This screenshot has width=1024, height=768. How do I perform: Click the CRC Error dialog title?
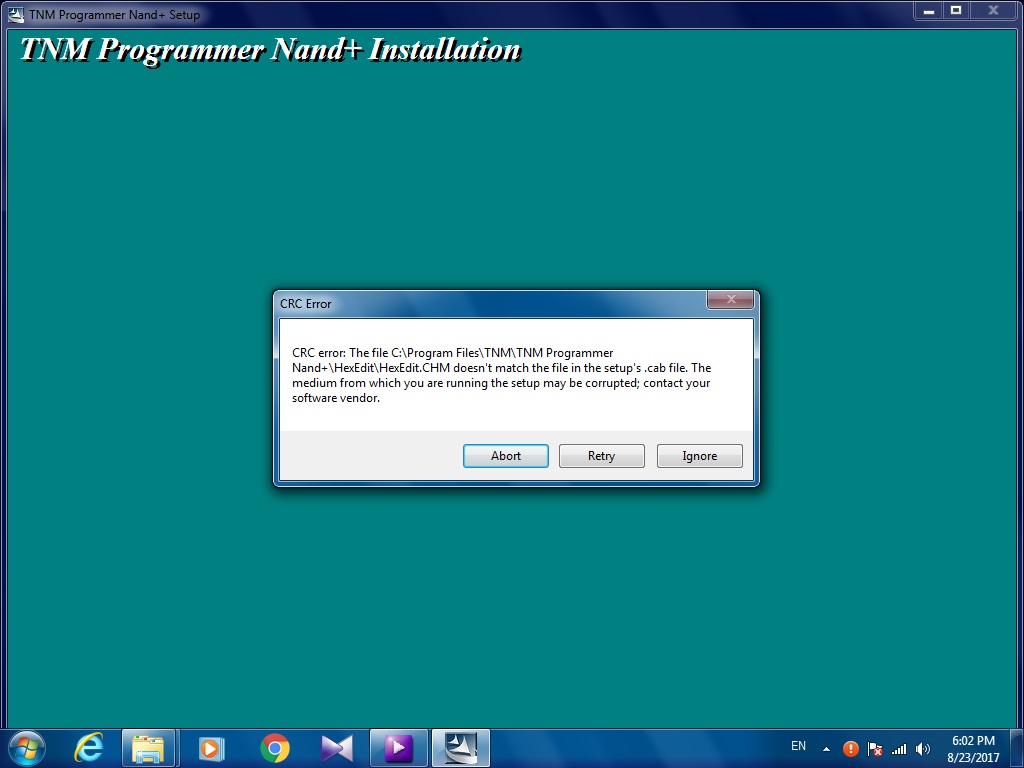(306, 304)
